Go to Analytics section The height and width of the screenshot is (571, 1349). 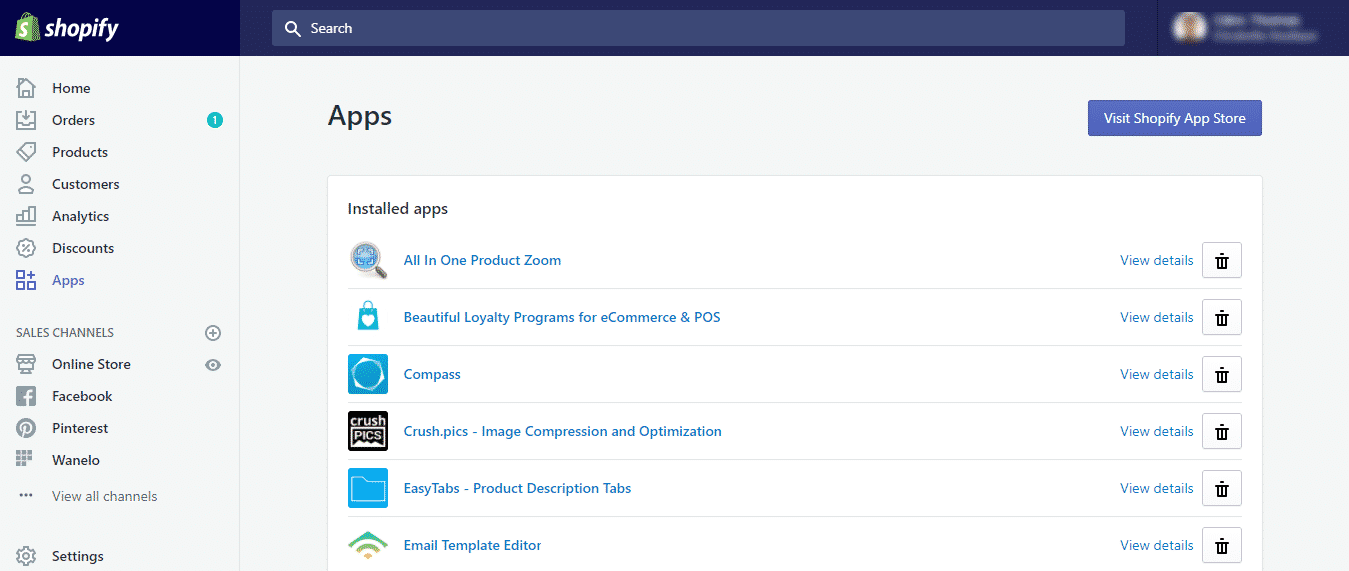(80, 216)
